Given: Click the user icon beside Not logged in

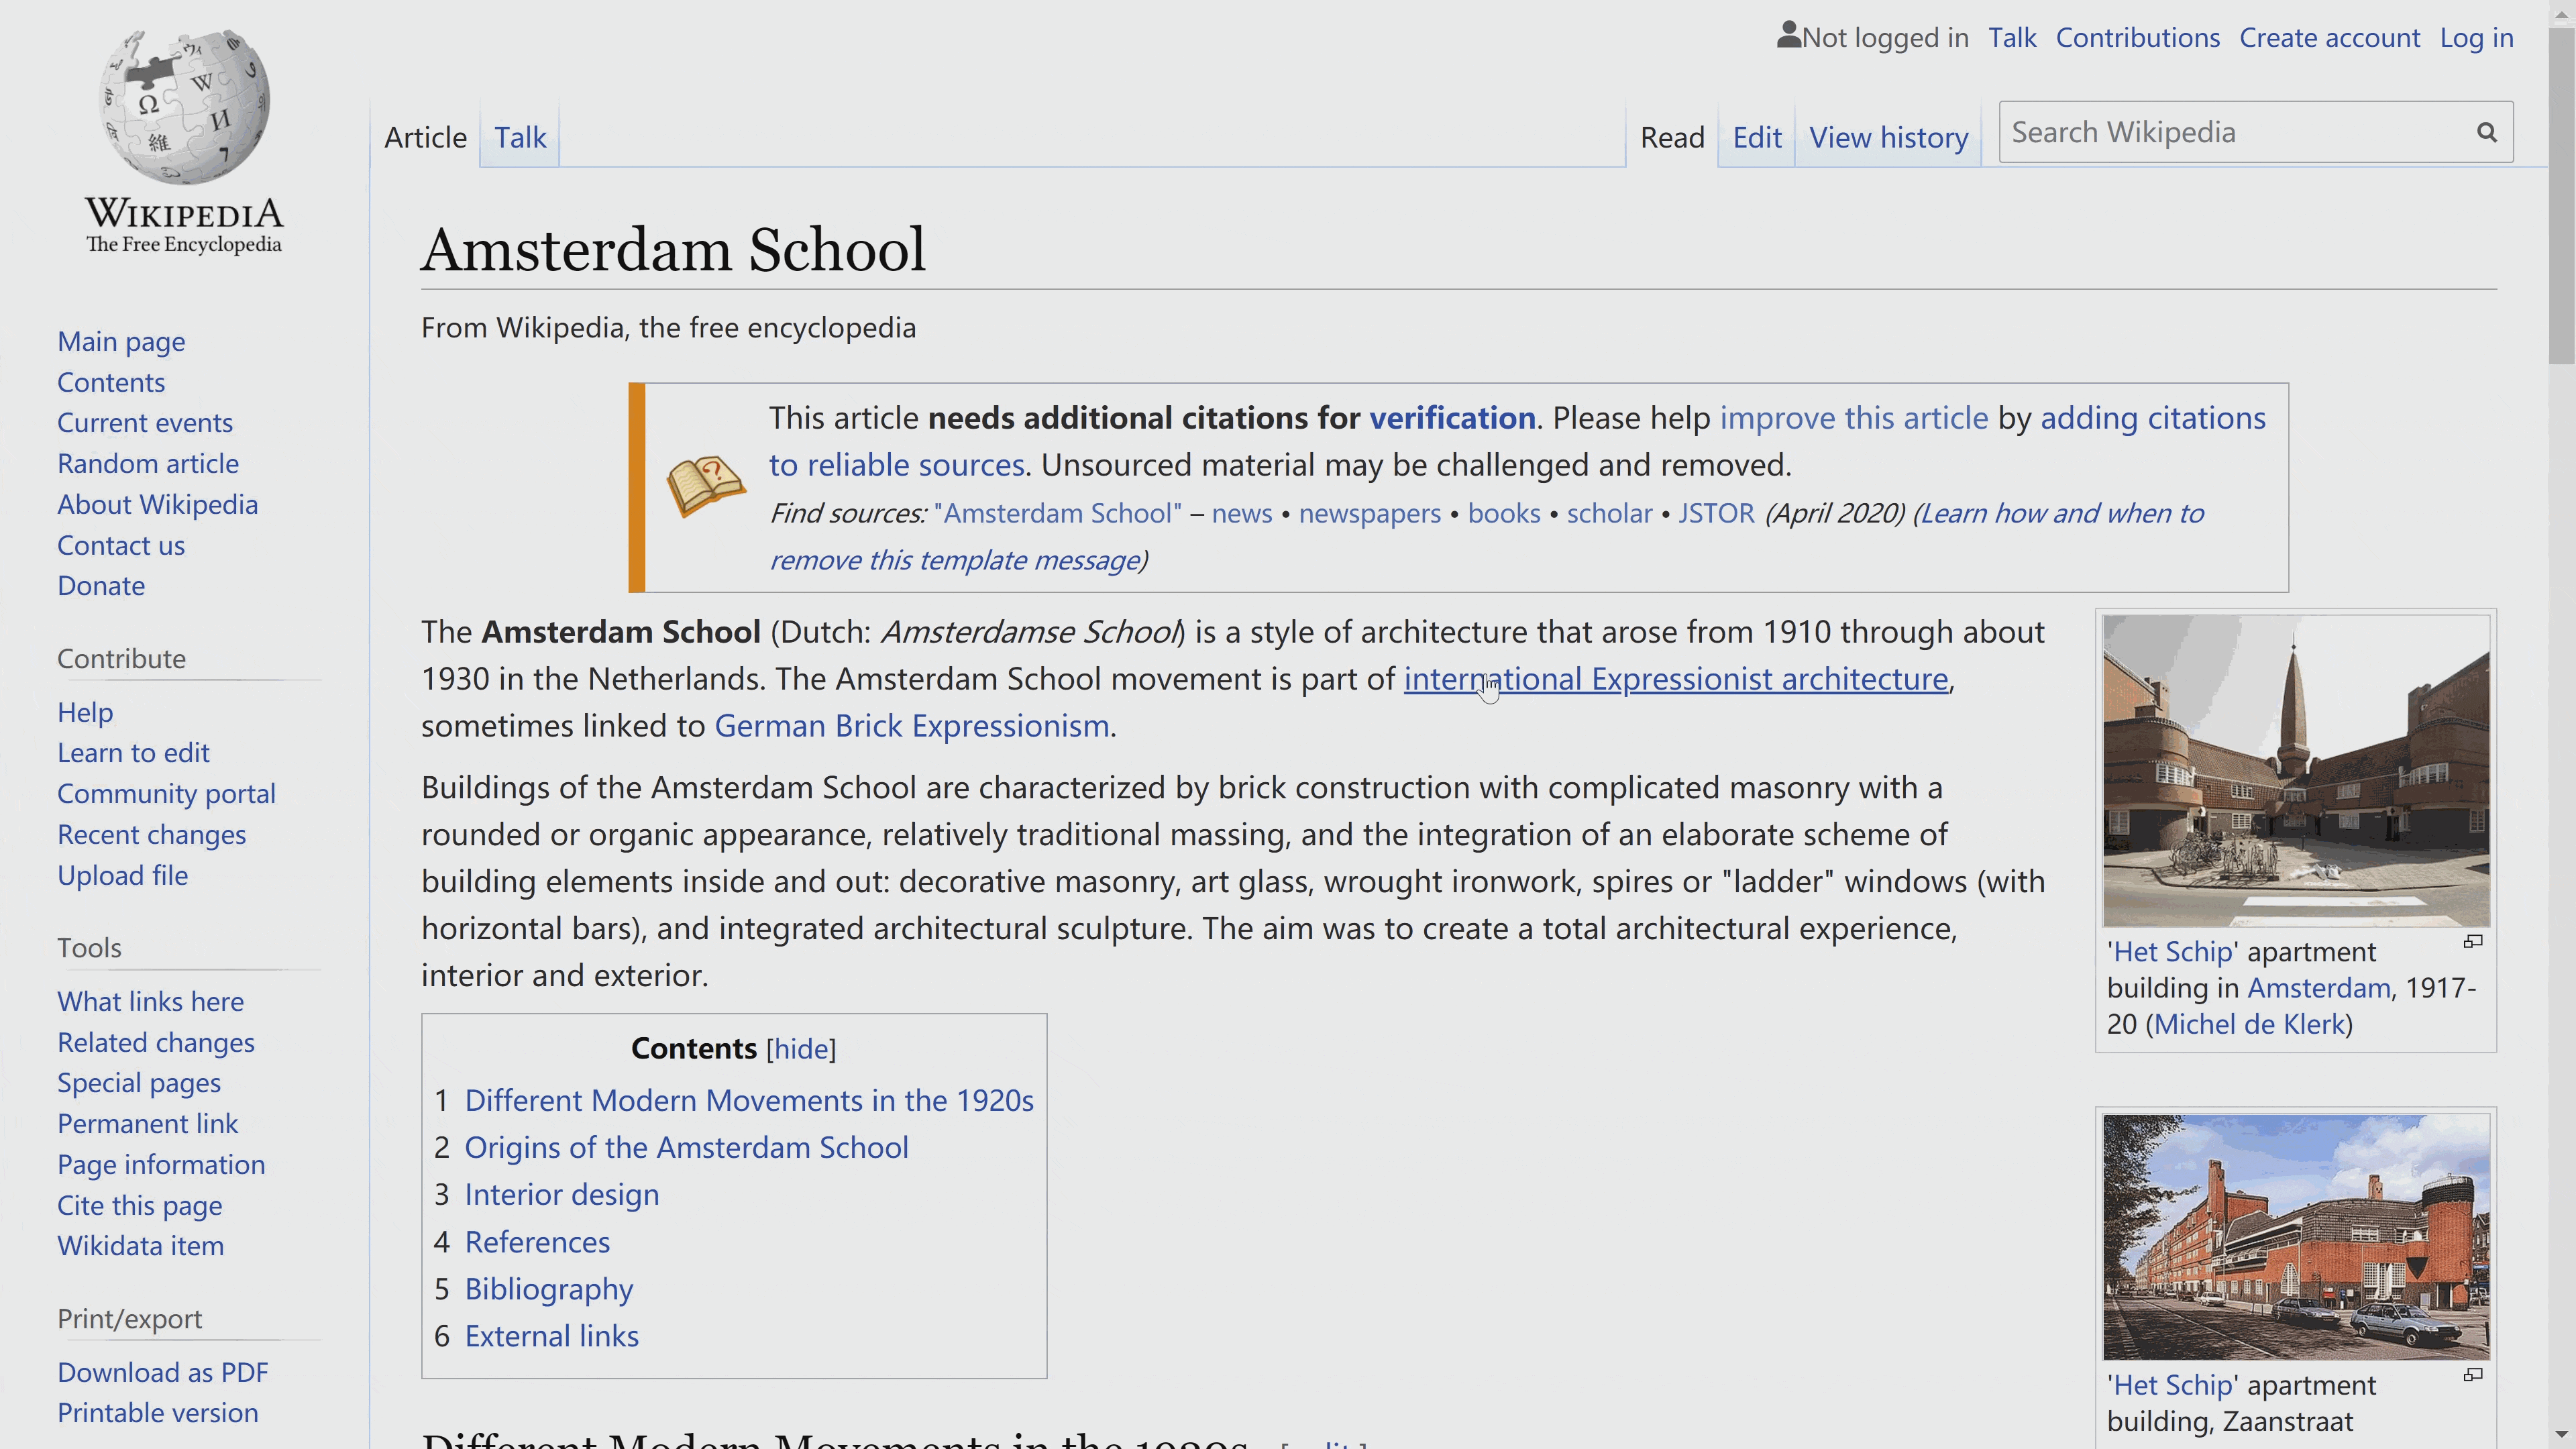Looking at the screenshot, I should [1788, 36].
